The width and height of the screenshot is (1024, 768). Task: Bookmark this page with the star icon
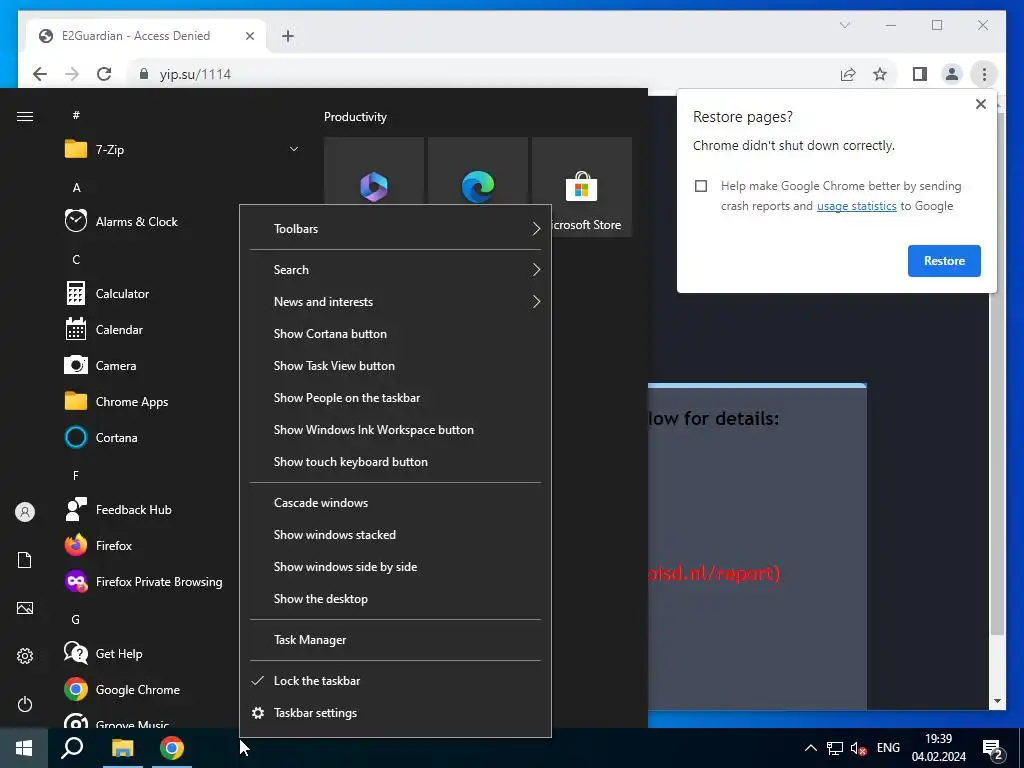880,74
